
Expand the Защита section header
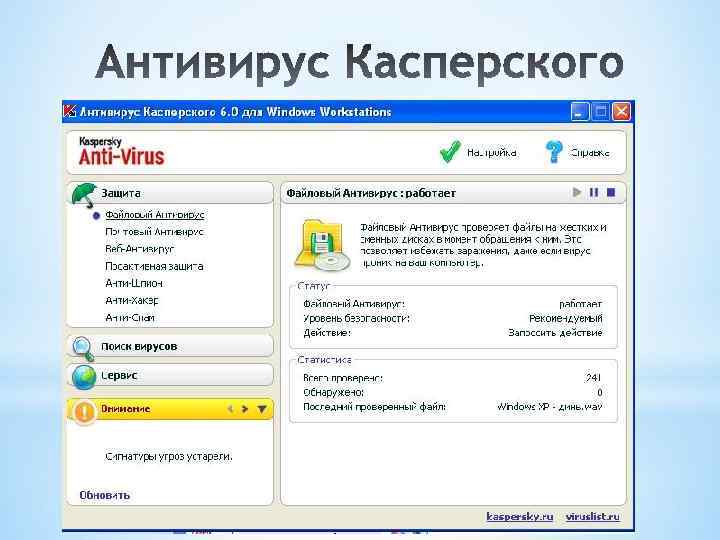[x=170, y=193]
